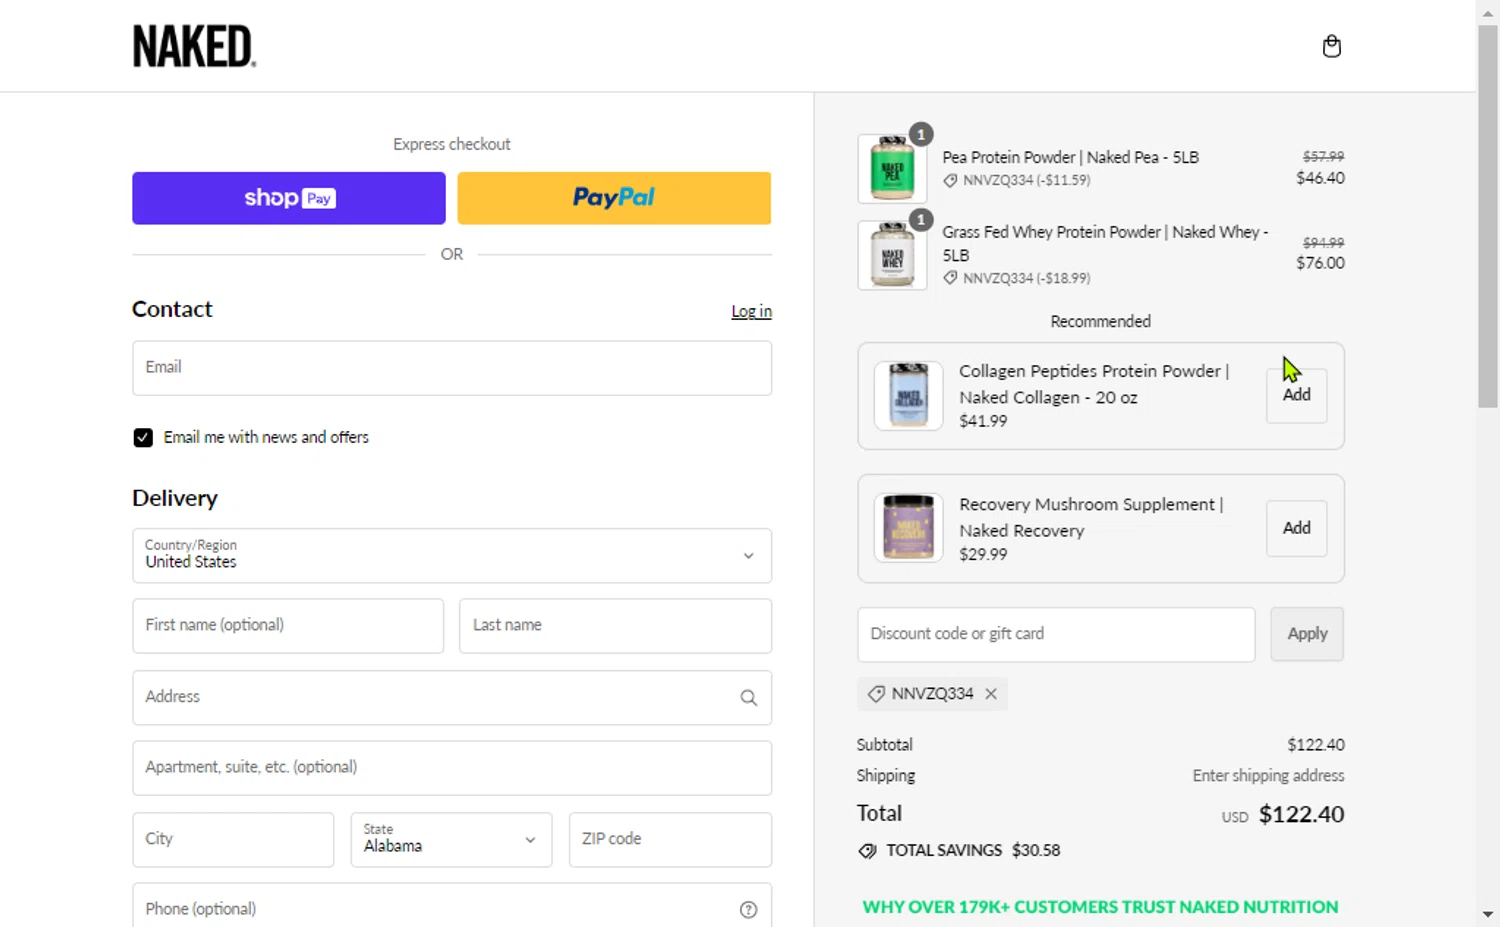Viewport: 1500px width, 927px height.
Task: Pay with Shop Pay button
Action: pyautogui.click(x=289, y=198)
